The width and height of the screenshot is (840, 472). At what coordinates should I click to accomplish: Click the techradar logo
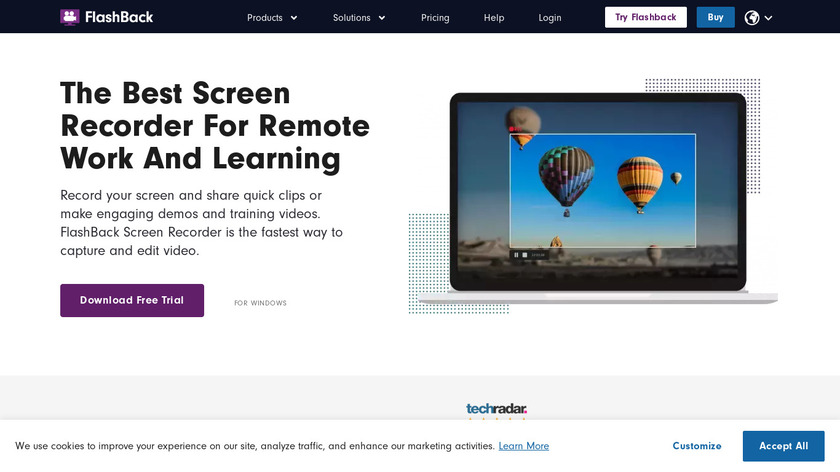[x=496, y=409]
